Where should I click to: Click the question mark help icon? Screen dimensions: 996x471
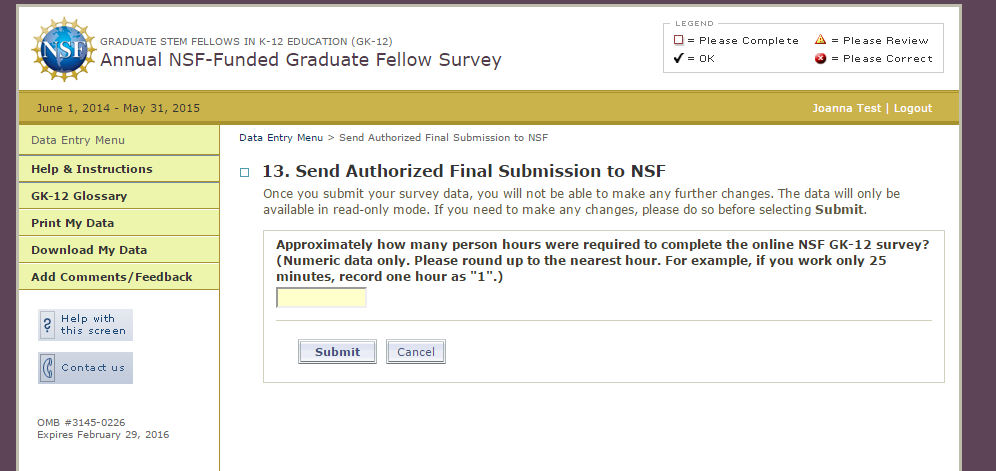(x=47, y=325)
